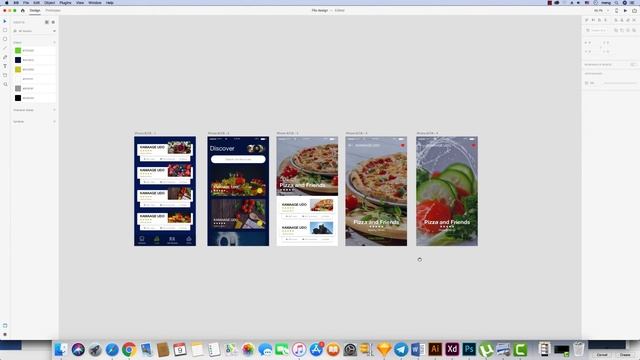Image resolution: width=640 pixels, height=360 pixels.
Task: Open Telegram from the Dock
Action: tap(401, 349)
